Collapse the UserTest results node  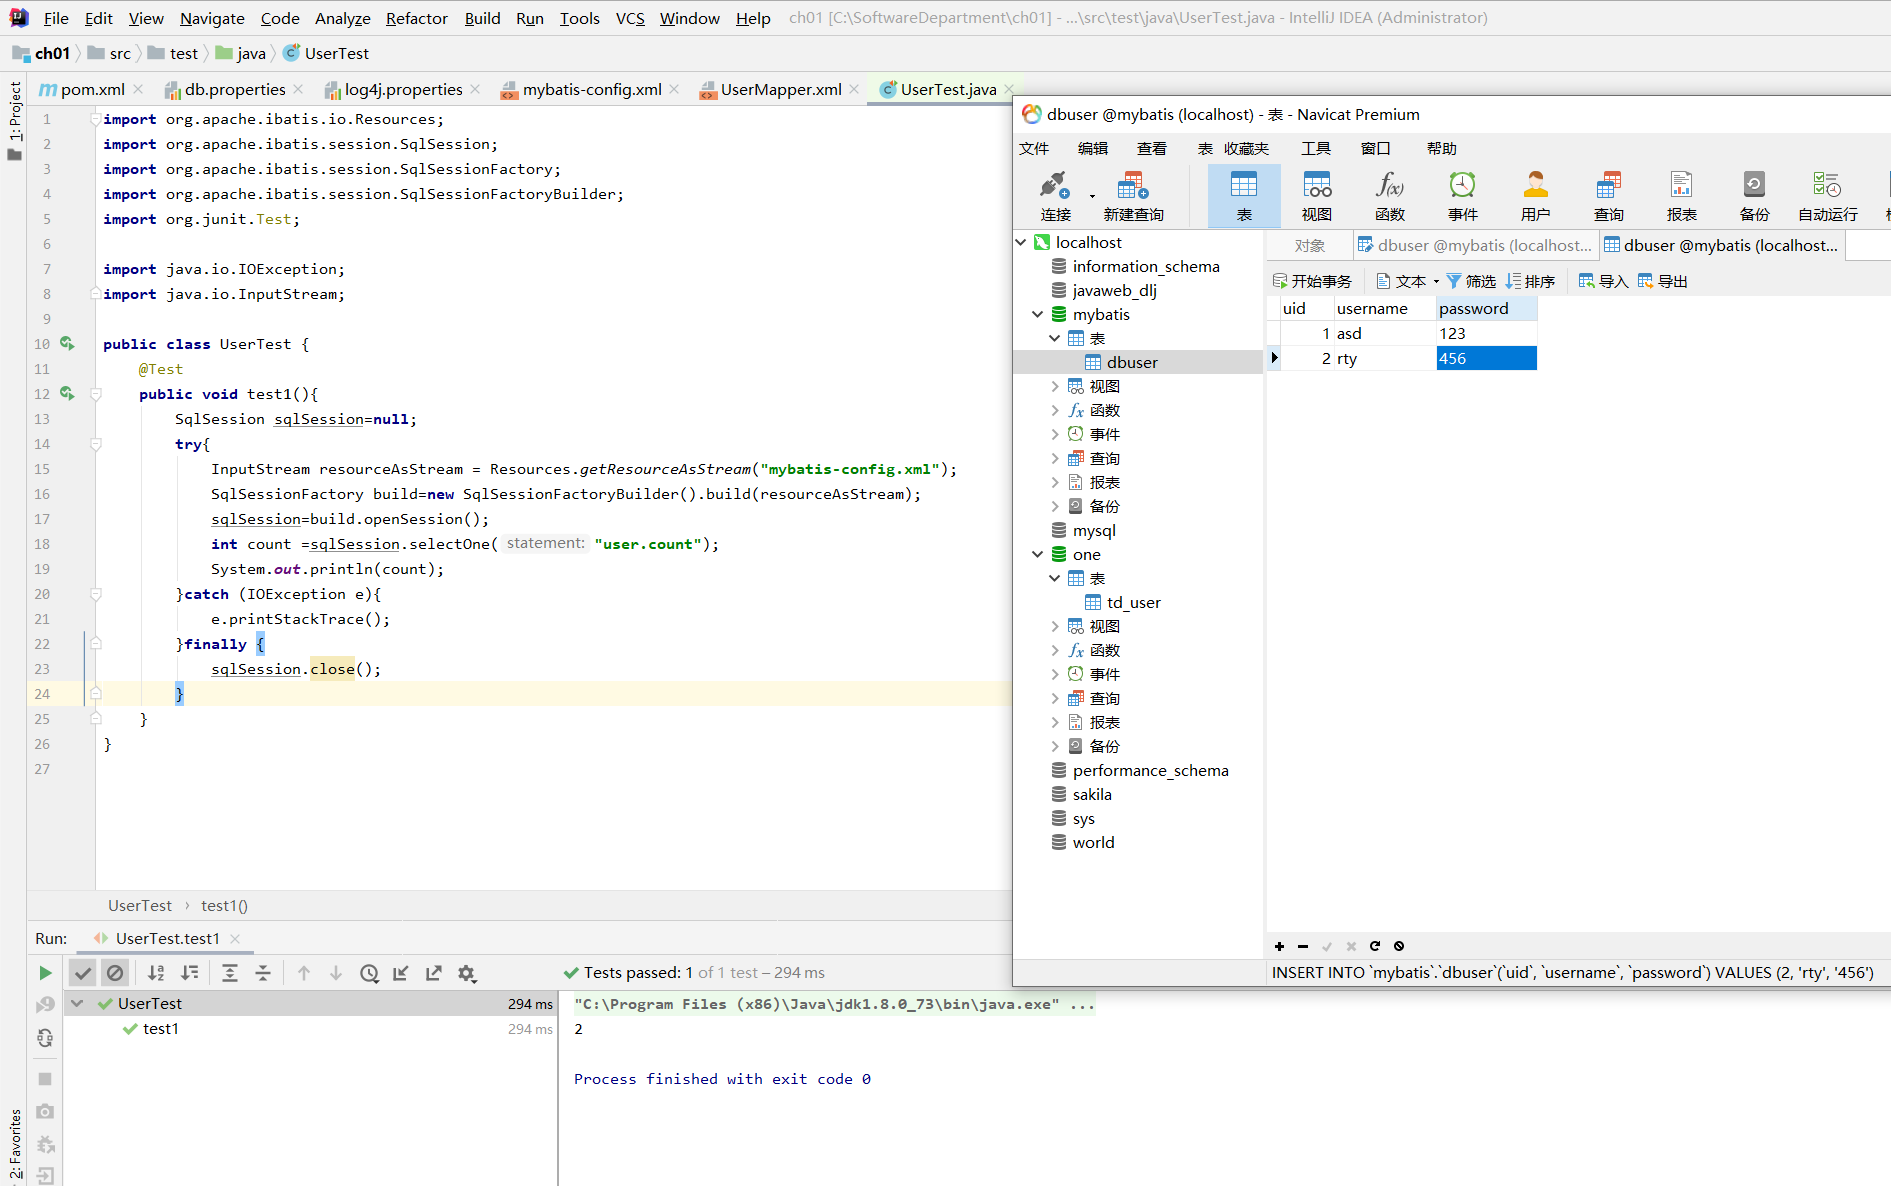77,1003
